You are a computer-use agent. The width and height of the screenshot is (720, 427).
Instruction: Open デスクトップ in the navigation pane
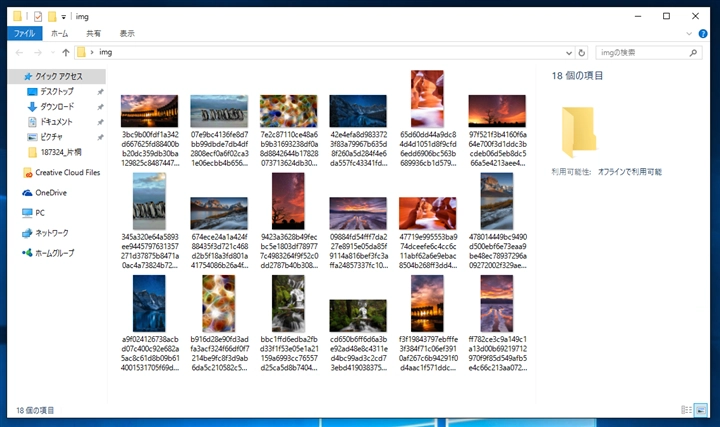coord(56,91)
